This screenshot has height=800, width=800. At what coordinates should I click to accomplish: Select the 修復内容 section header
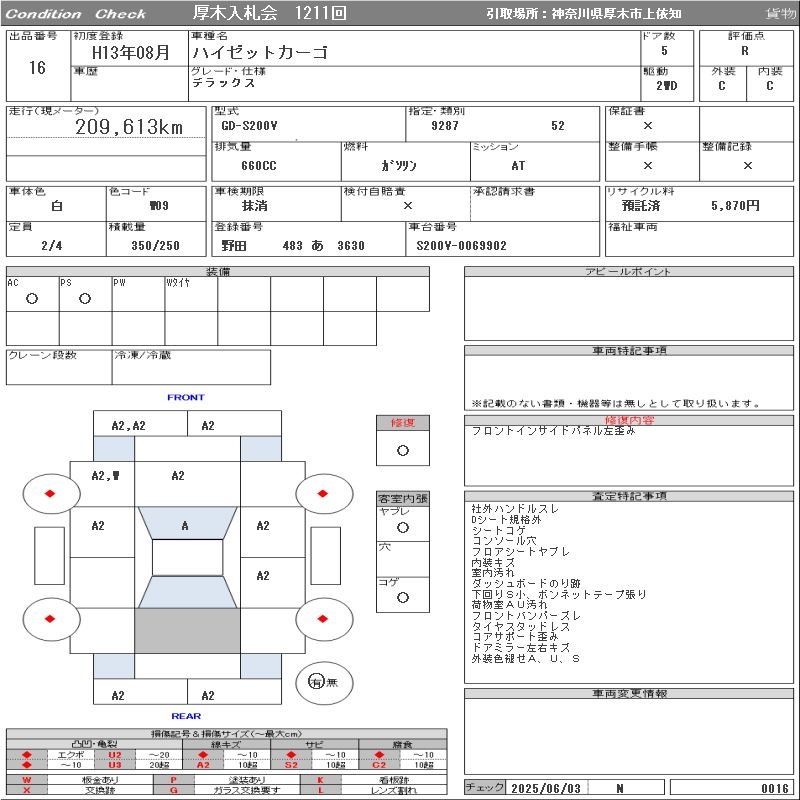tap(629, 421)
